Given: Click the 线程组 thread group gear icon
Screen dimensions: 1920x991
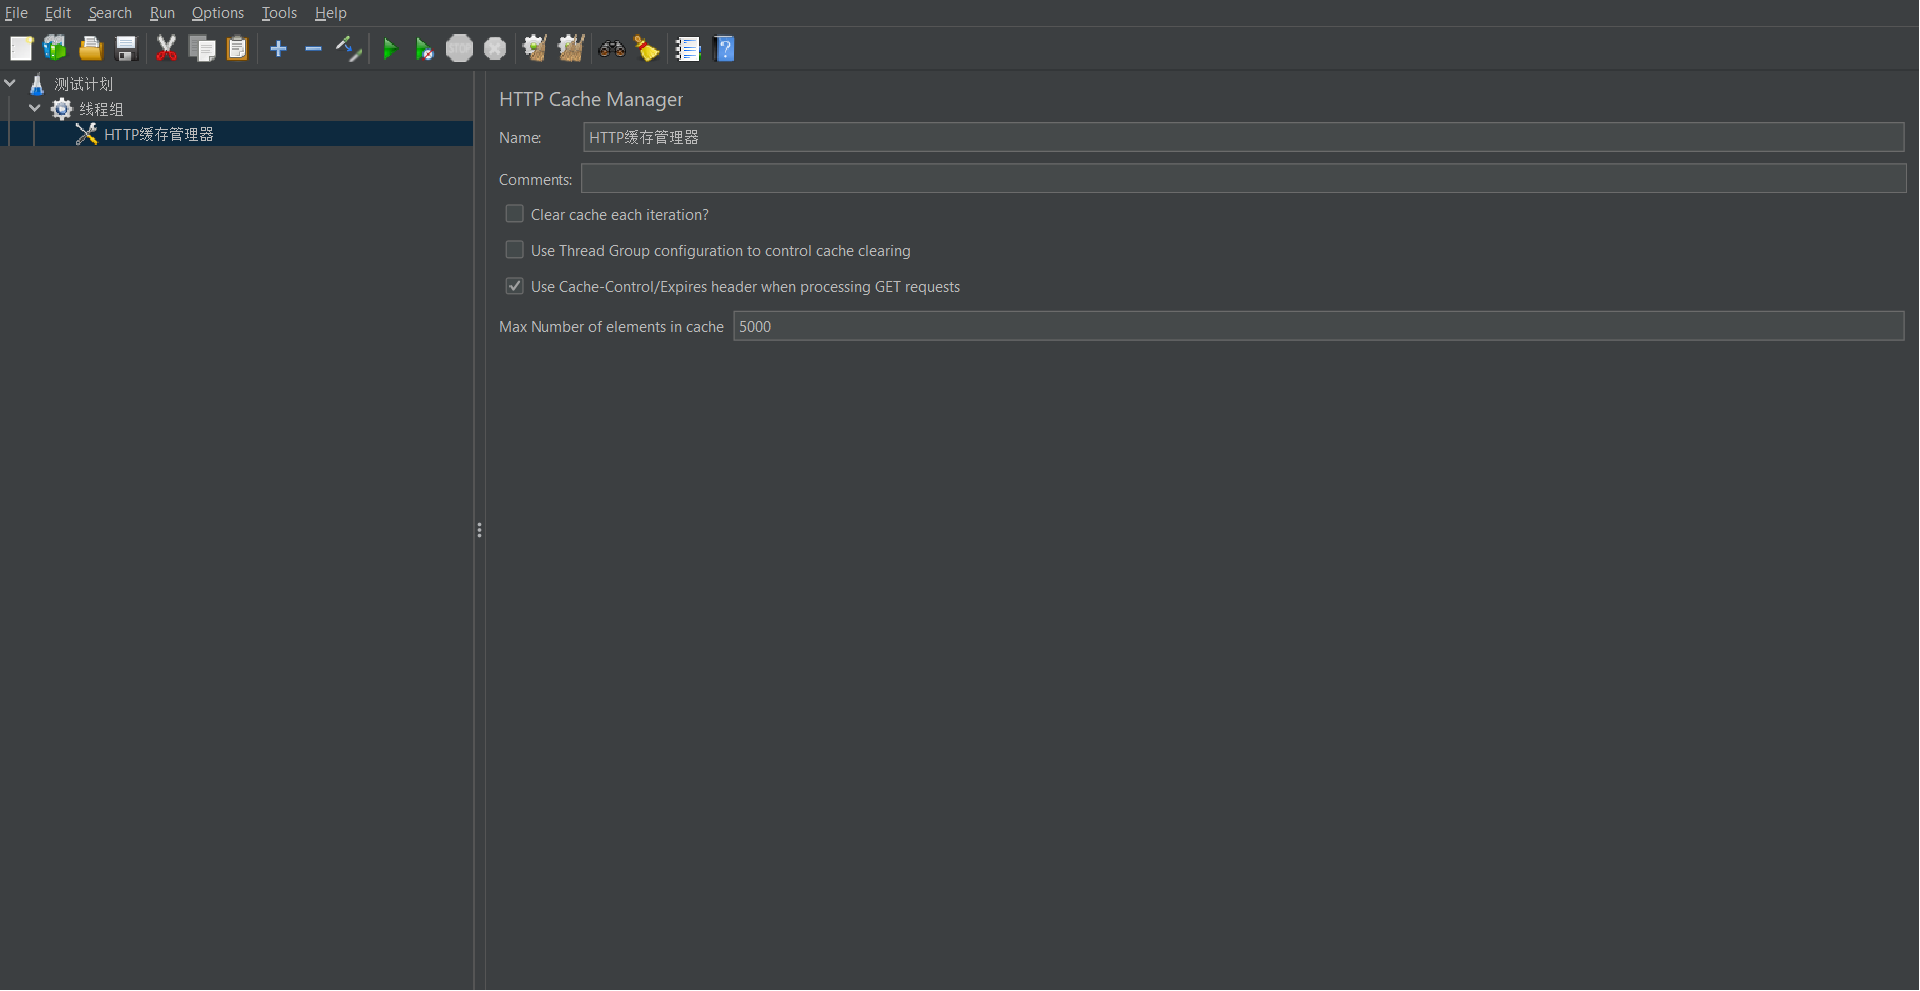Looking at the screenshot, I should (62, 109).
